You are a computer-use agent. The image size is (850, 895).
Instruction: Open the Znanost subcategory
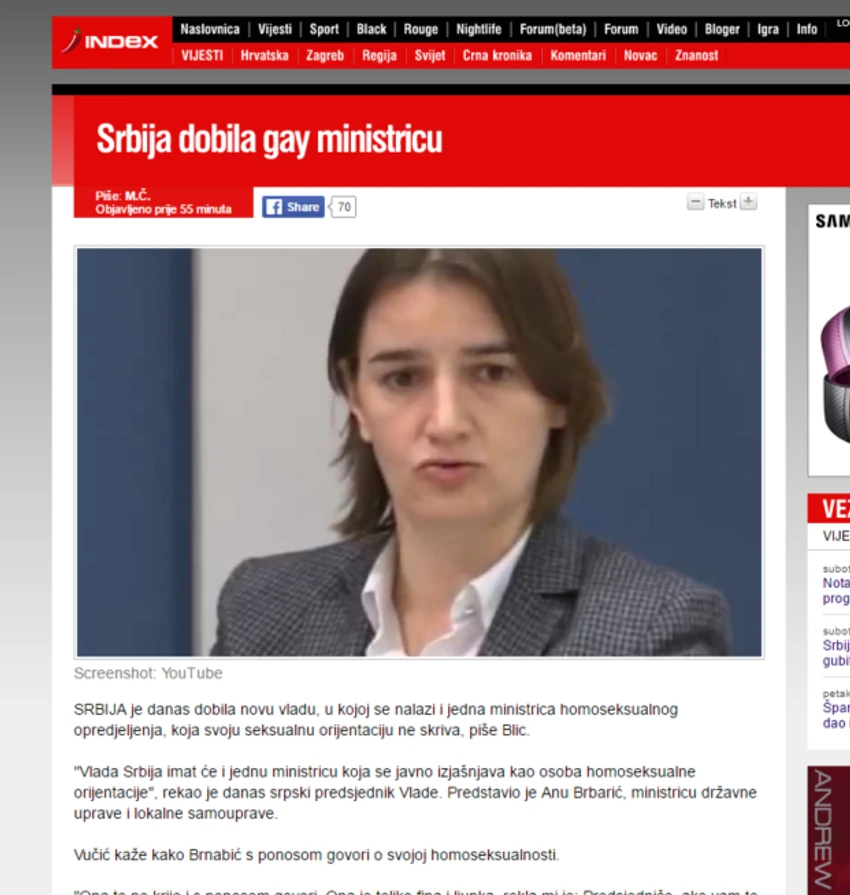(x=696, y=55)
